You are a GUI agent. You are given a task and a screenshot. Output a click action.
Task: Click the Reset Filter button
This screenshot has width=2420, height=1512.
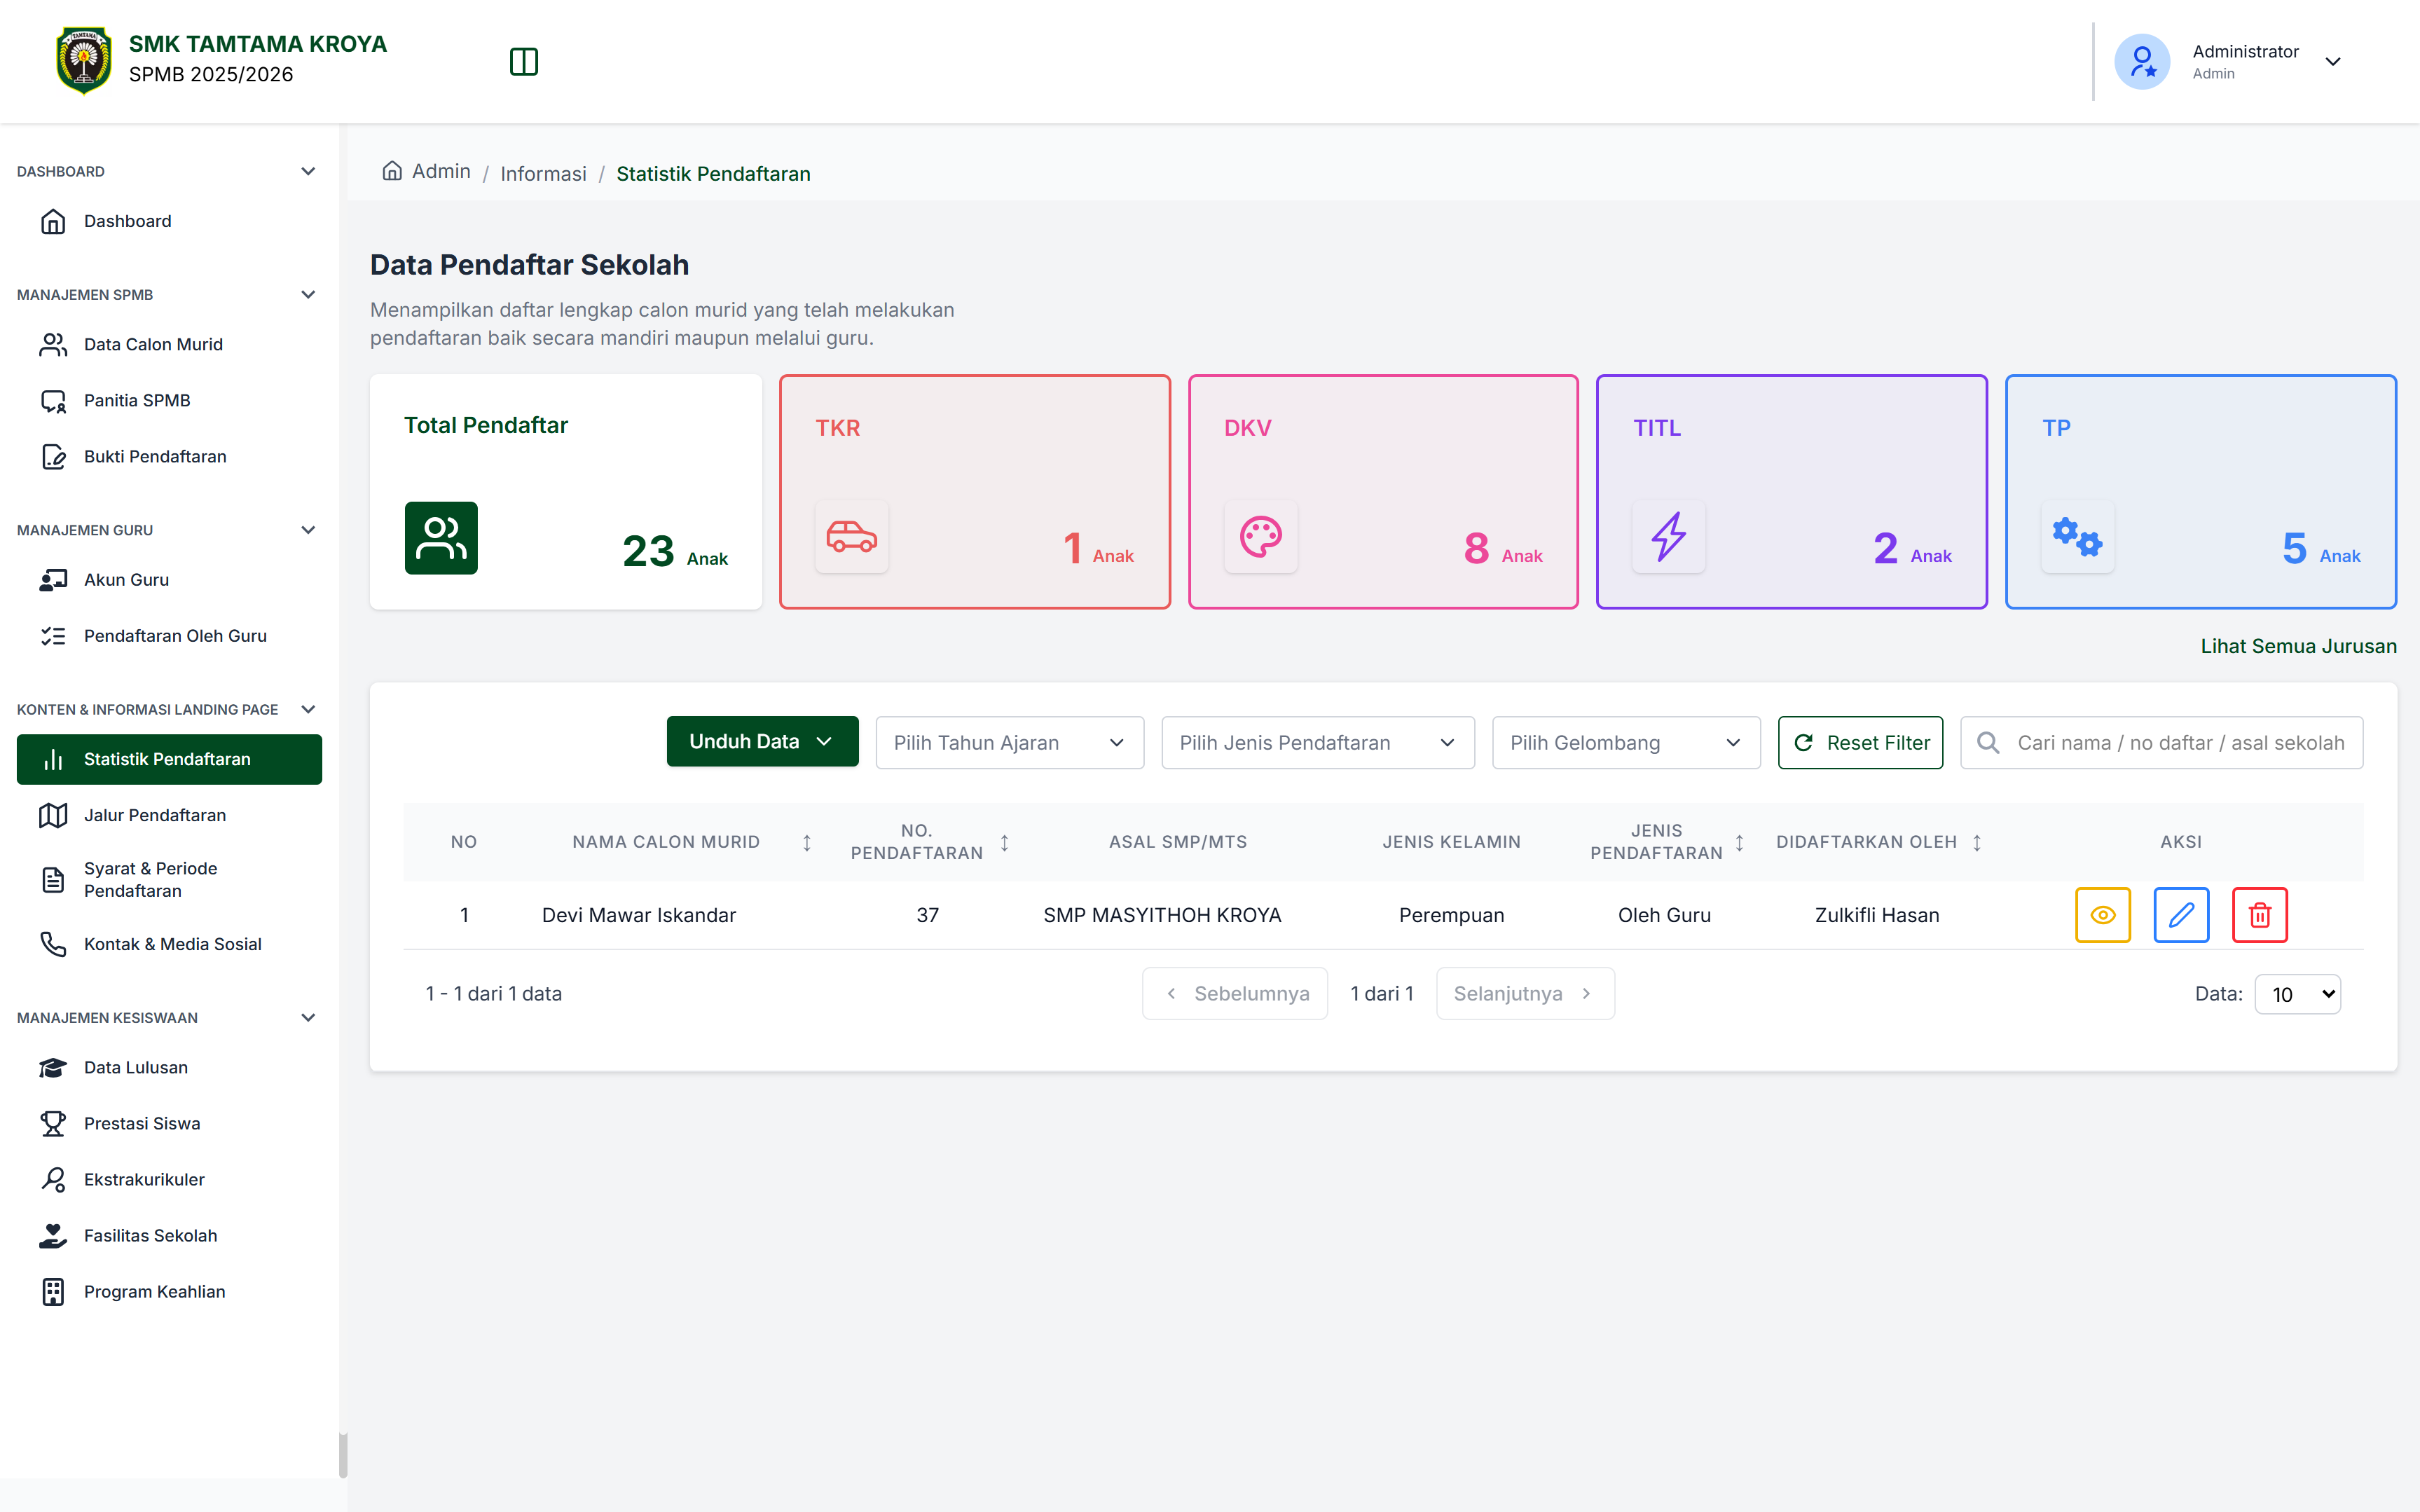click(1860, 743)
